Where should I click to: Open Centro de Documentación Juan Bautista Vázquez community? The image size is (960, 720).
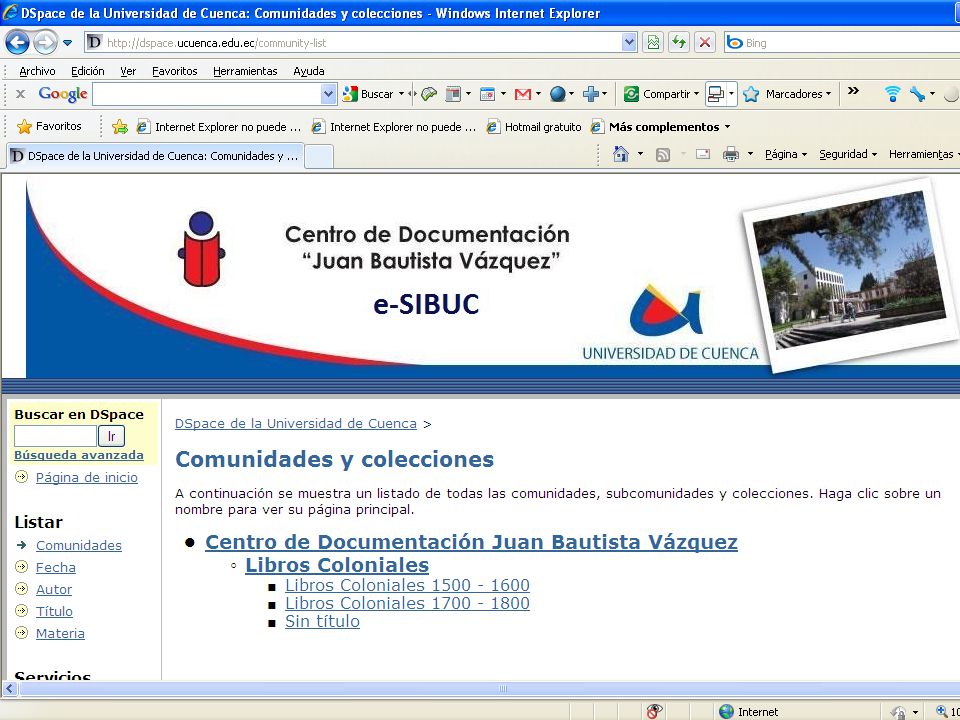pos(471,542)
